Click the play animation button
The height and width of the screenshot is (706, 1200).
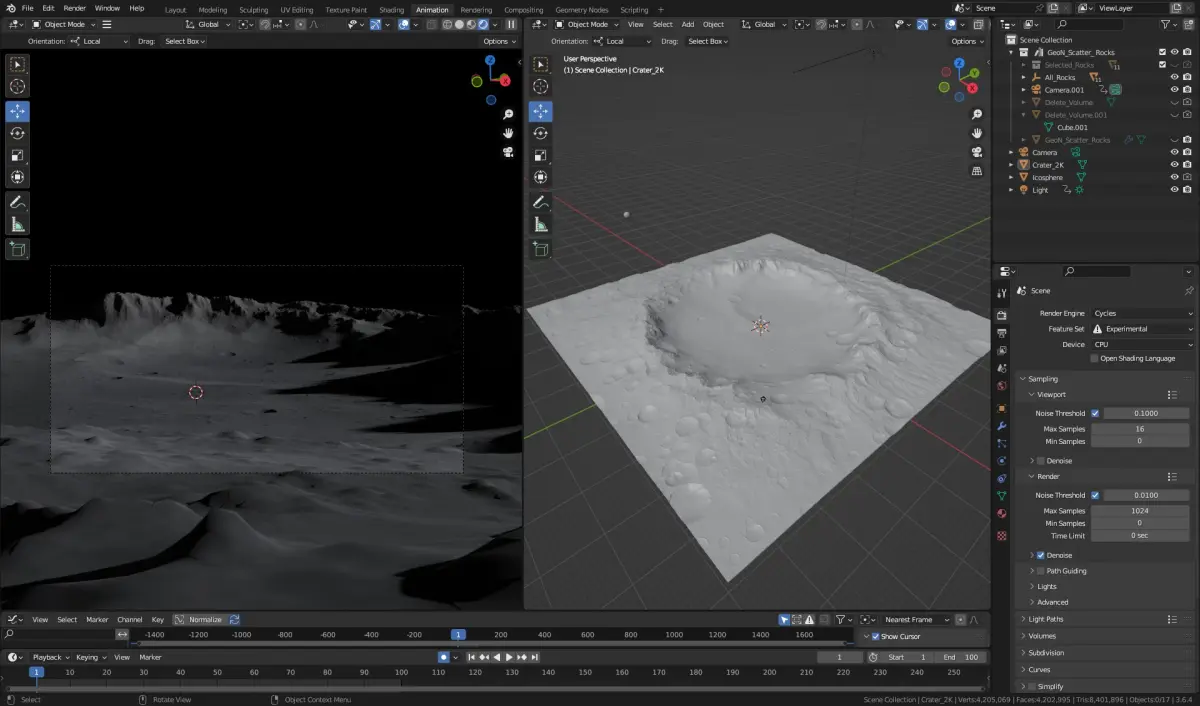click(x=509, y=657)
